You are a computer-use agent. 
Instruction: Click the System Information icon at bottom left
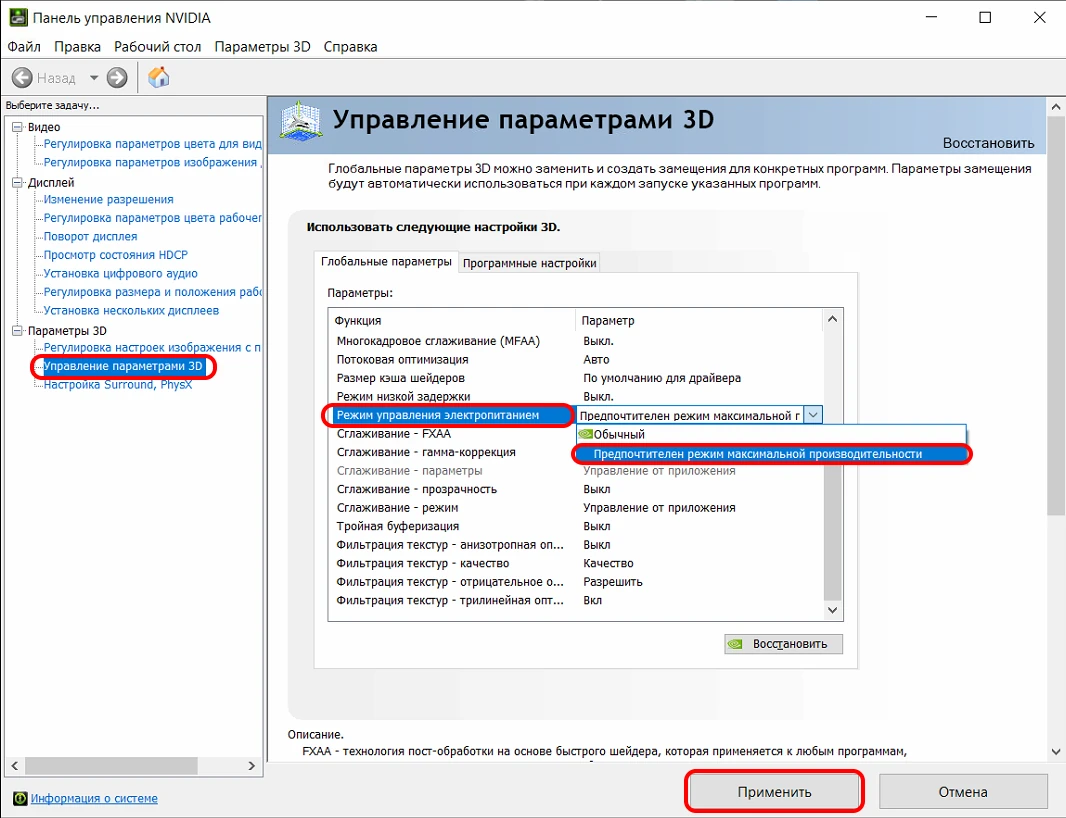click(x=19, y=798)
